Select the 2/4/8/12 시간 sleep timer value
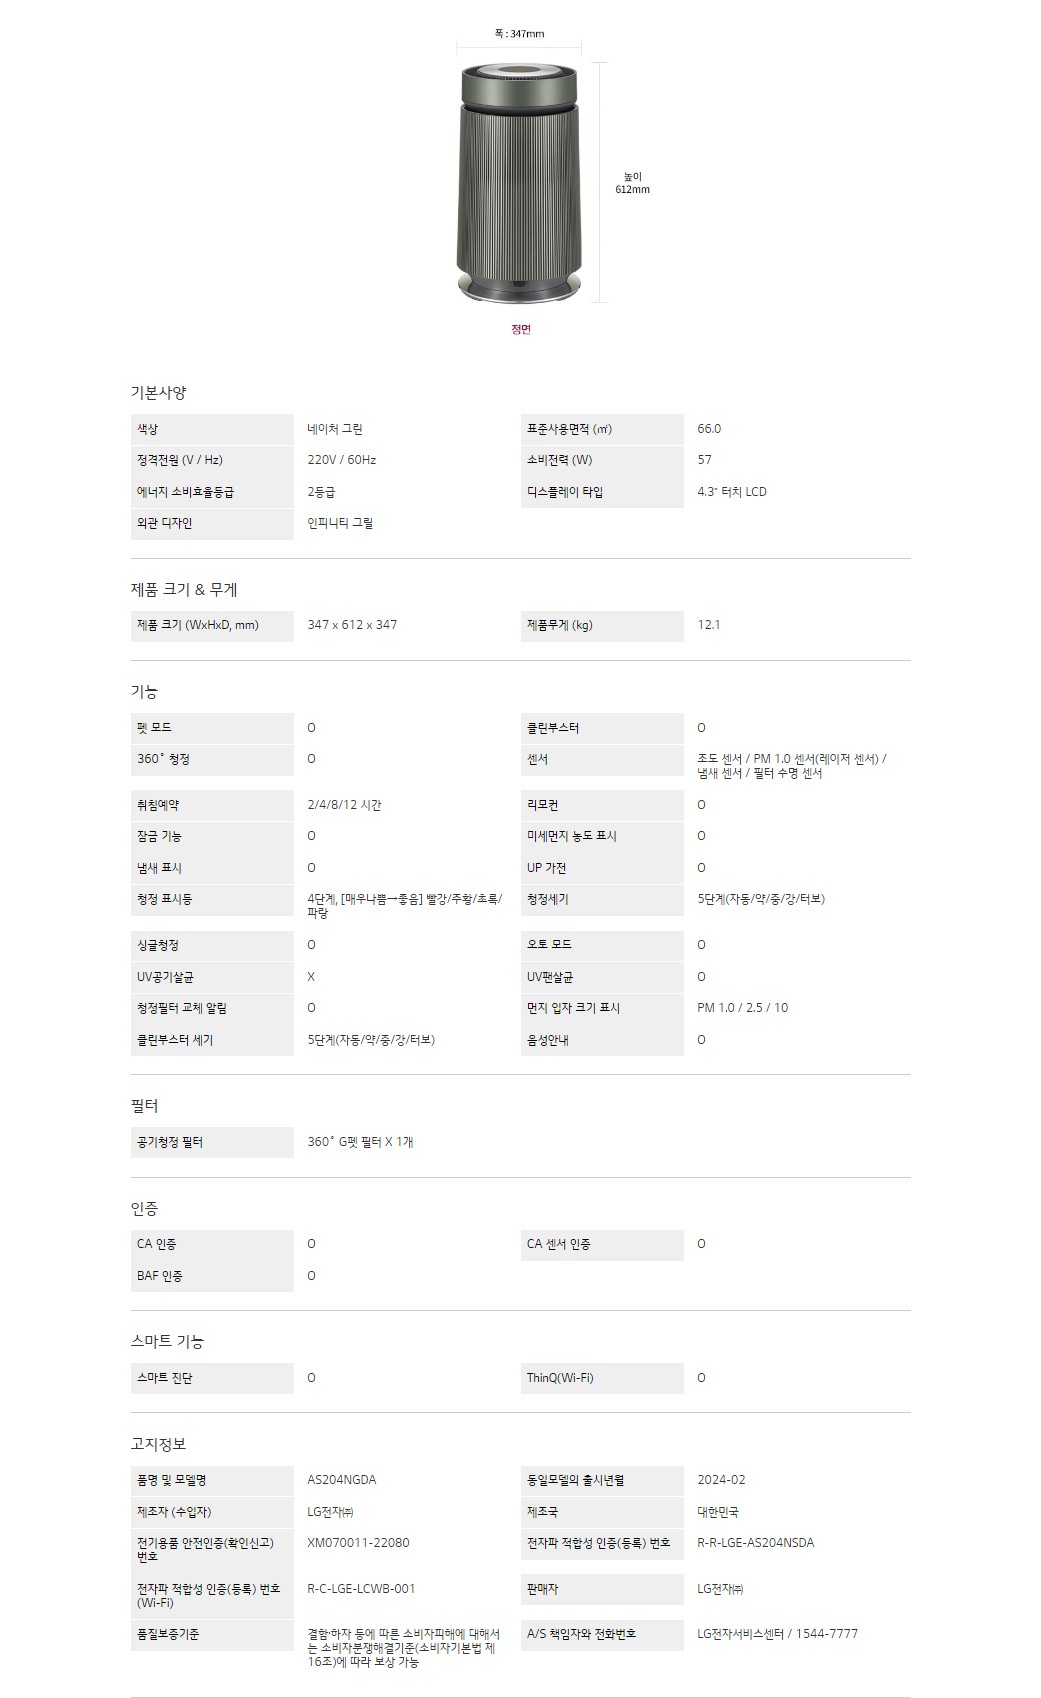The width and height of the screenshot is (1041, 1698). [x=344, y=805]
